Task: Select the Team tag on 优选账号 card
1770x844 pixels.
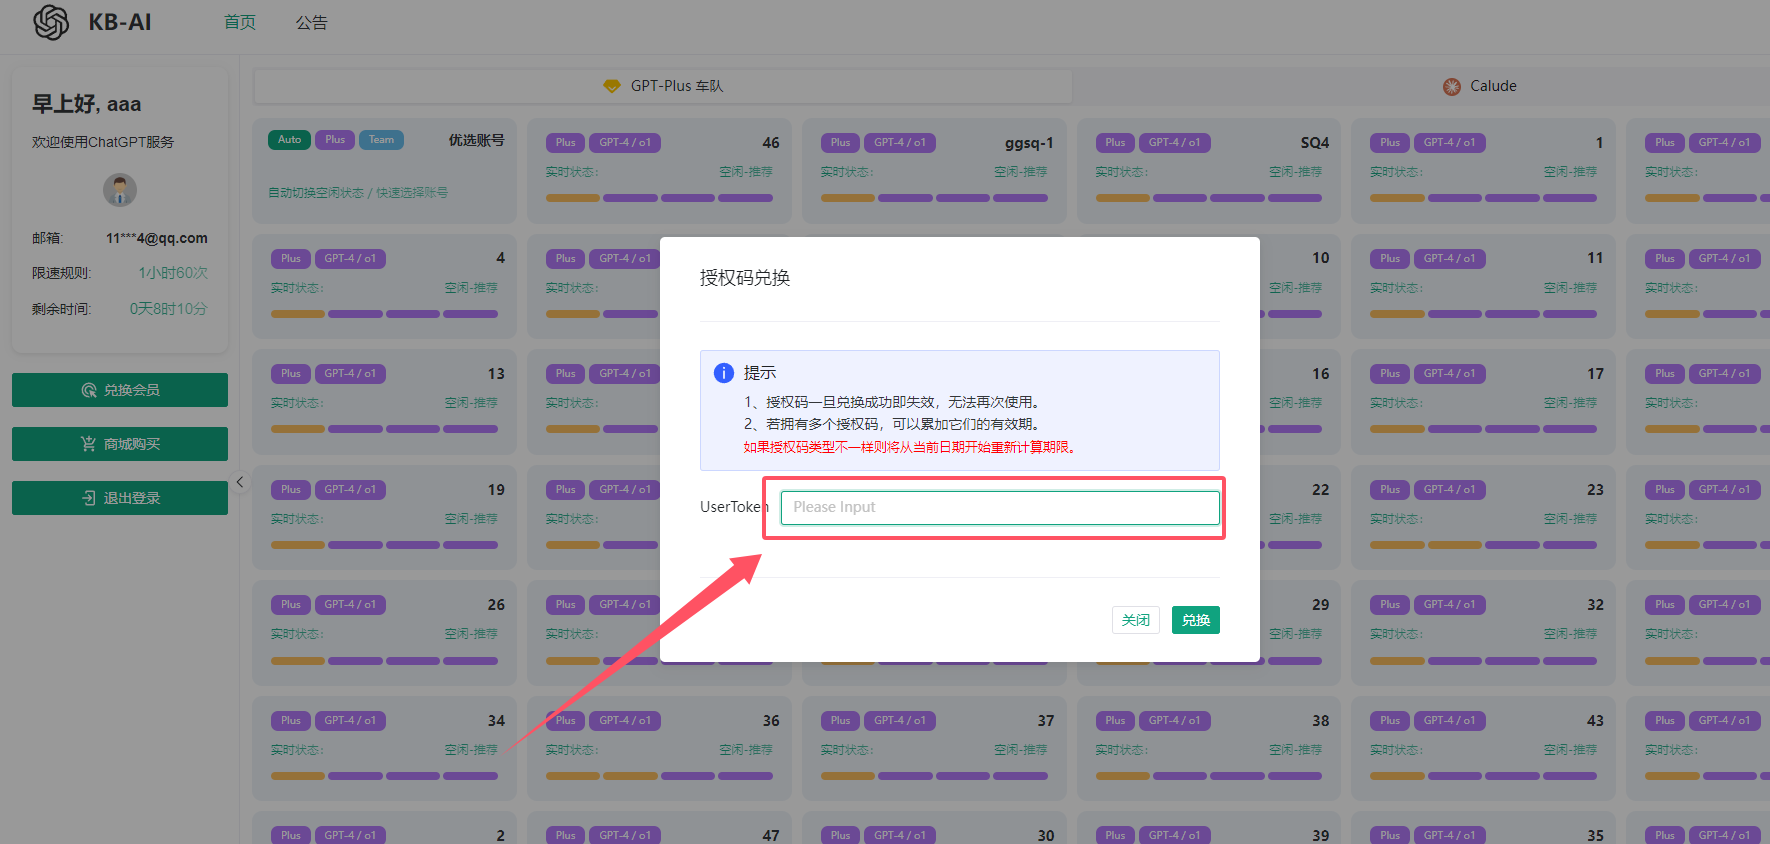Action: point(381,140)
